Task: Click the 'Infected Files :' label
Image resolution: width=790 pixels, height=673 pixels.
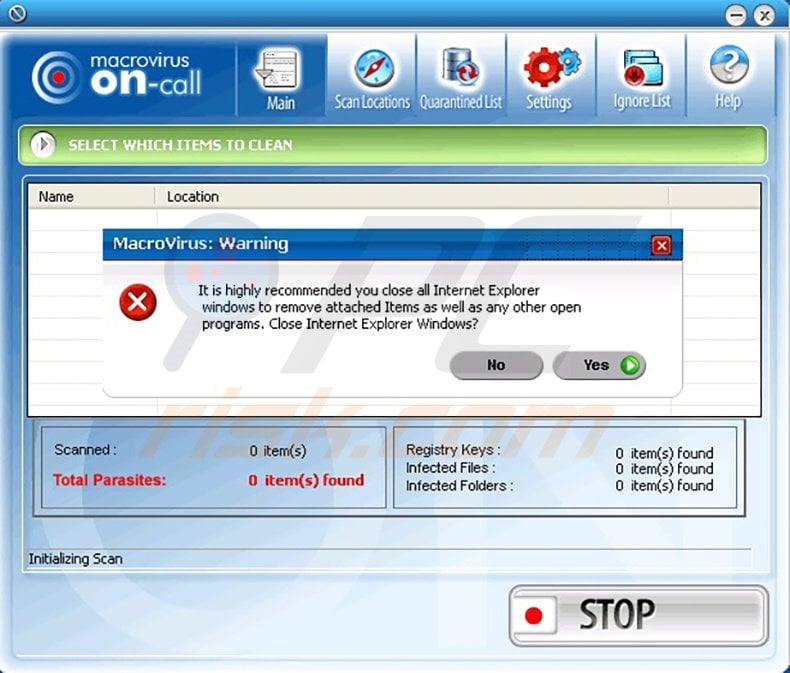Action: point(451,468)
